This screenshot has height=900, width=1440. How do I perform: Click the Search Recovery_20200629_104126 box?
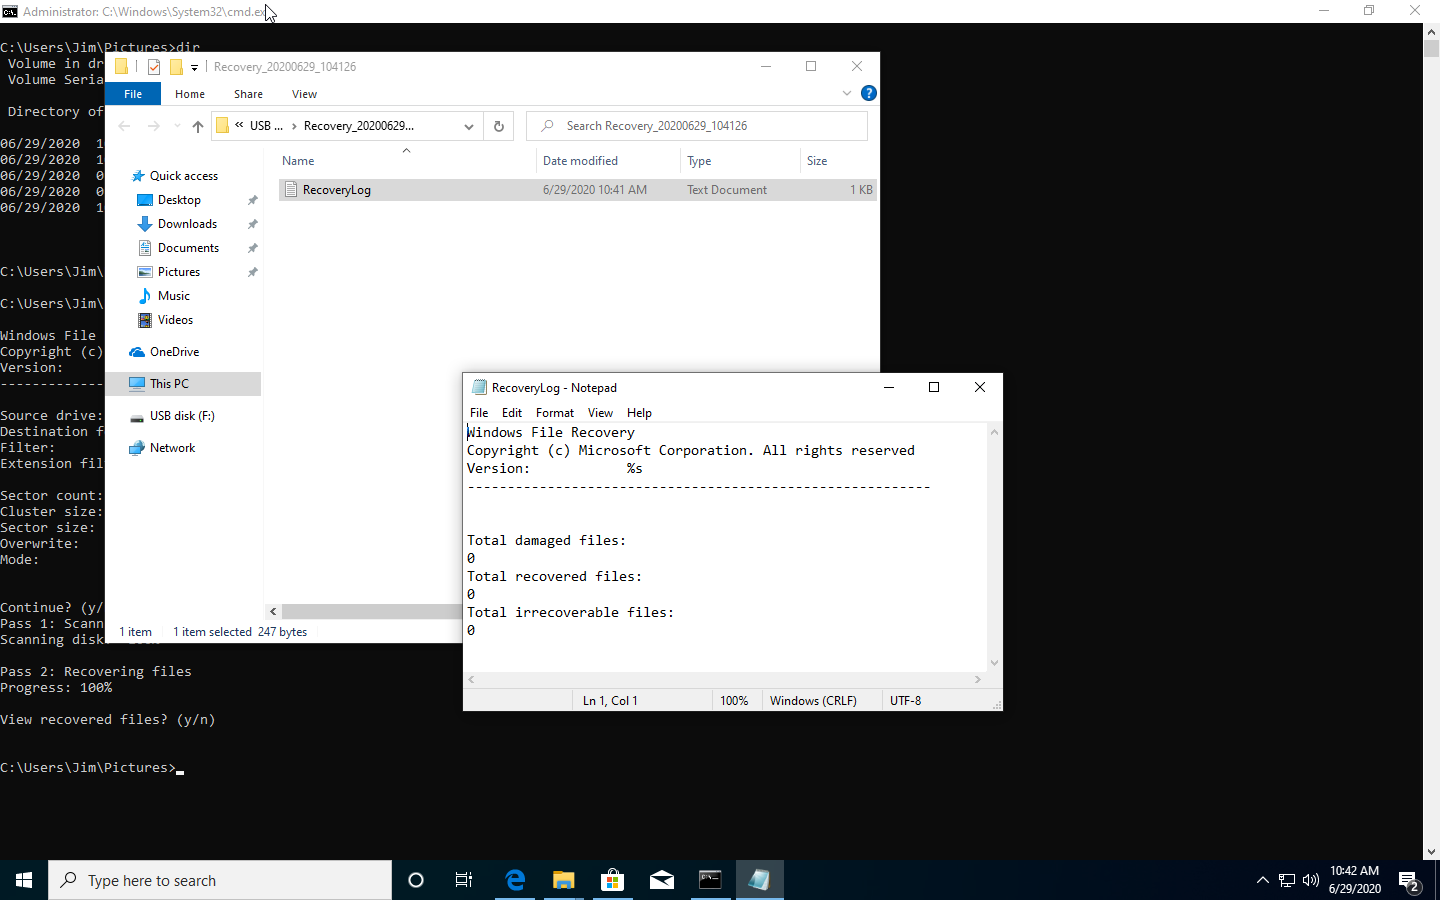pos(697,126)
